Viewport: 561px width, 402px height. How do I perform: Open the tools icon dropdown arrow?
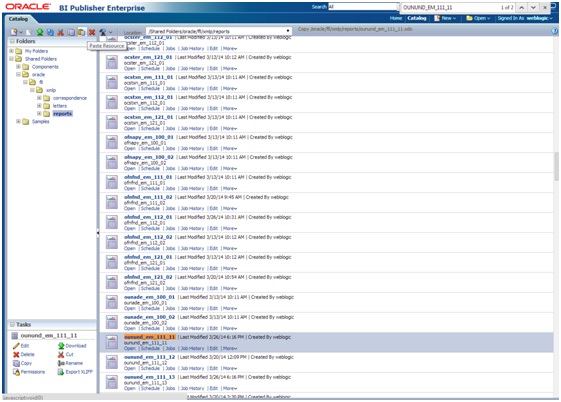pos(111,33)
